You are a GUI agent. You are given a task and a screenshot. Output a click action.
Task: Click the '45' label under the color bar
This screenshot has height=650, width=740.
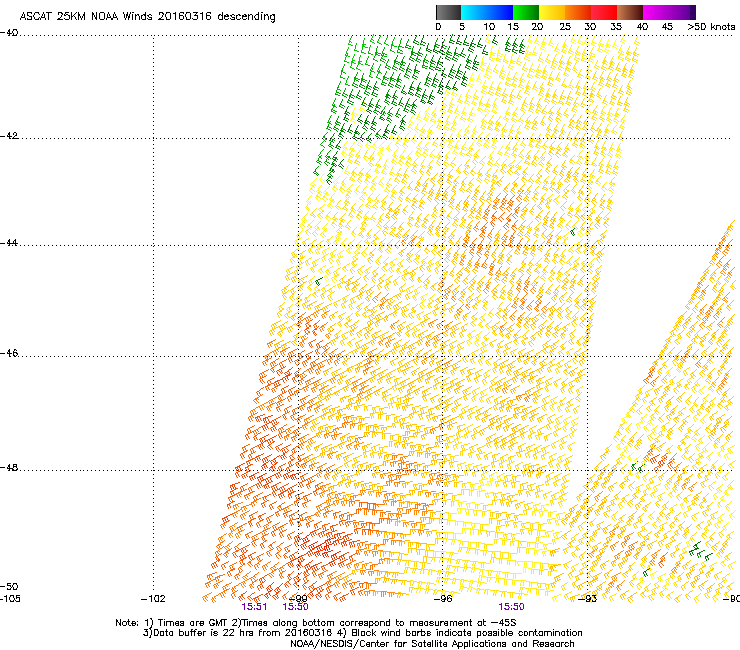(667, 27)
